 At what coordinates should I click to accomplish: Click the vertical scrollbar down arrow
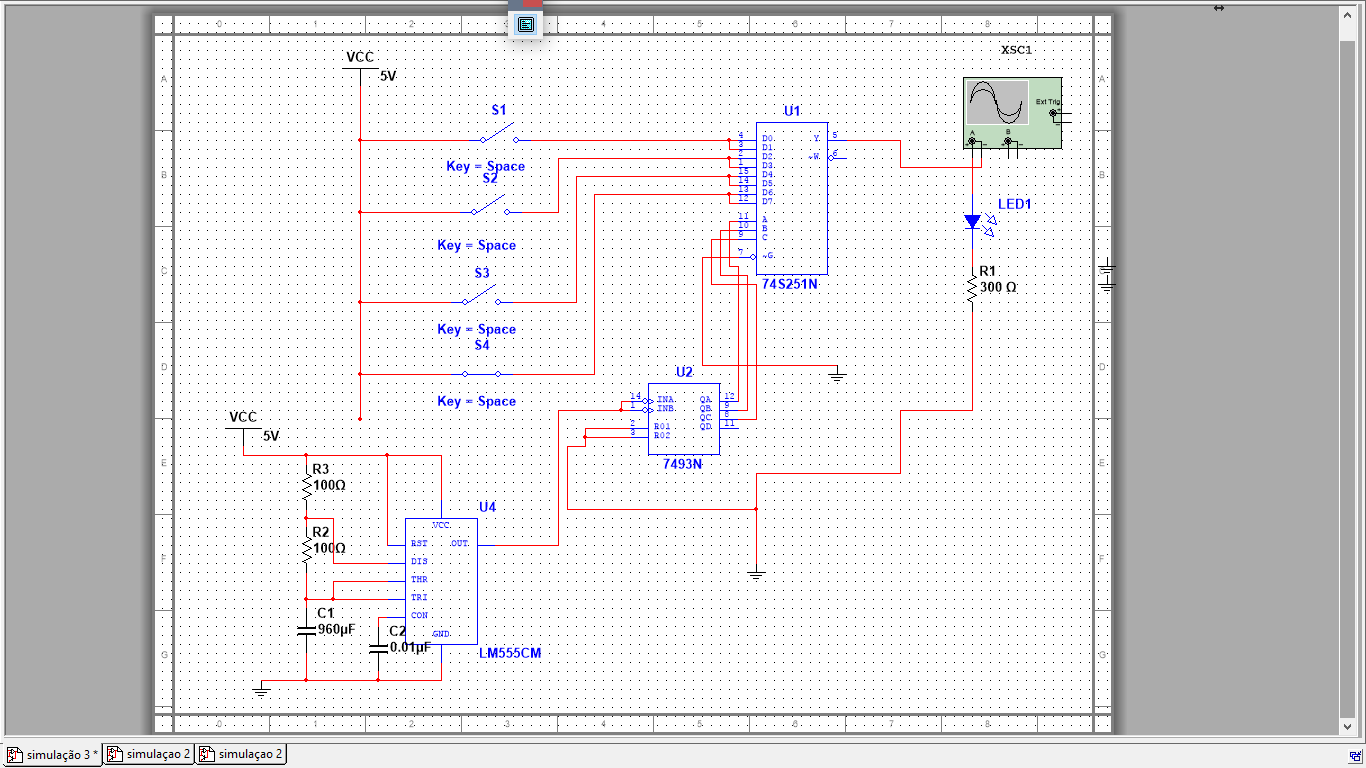[x=1348, y=726]
